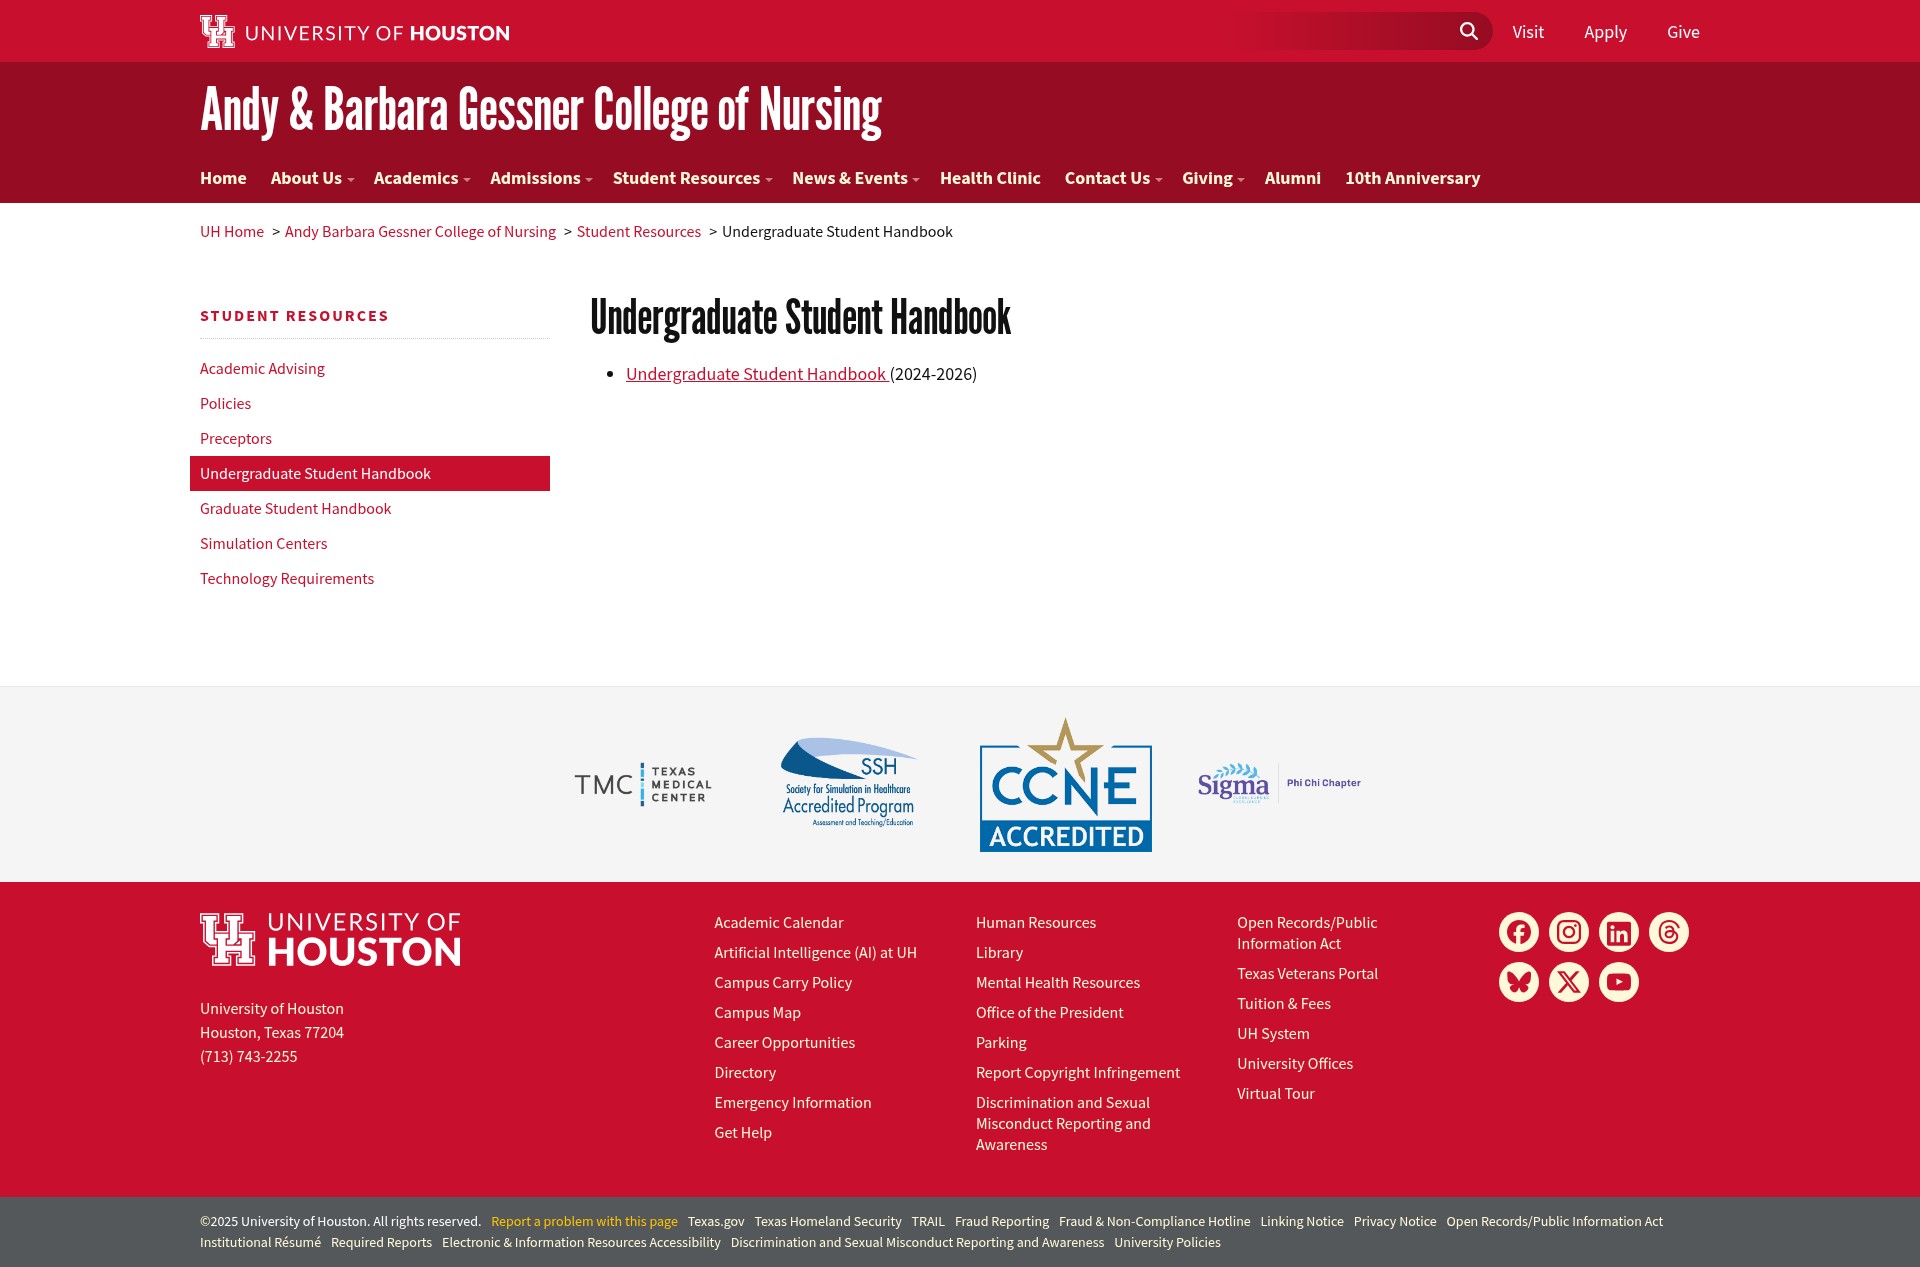
Task: Click Report a problem with this page
Action: coord(584,1222)
